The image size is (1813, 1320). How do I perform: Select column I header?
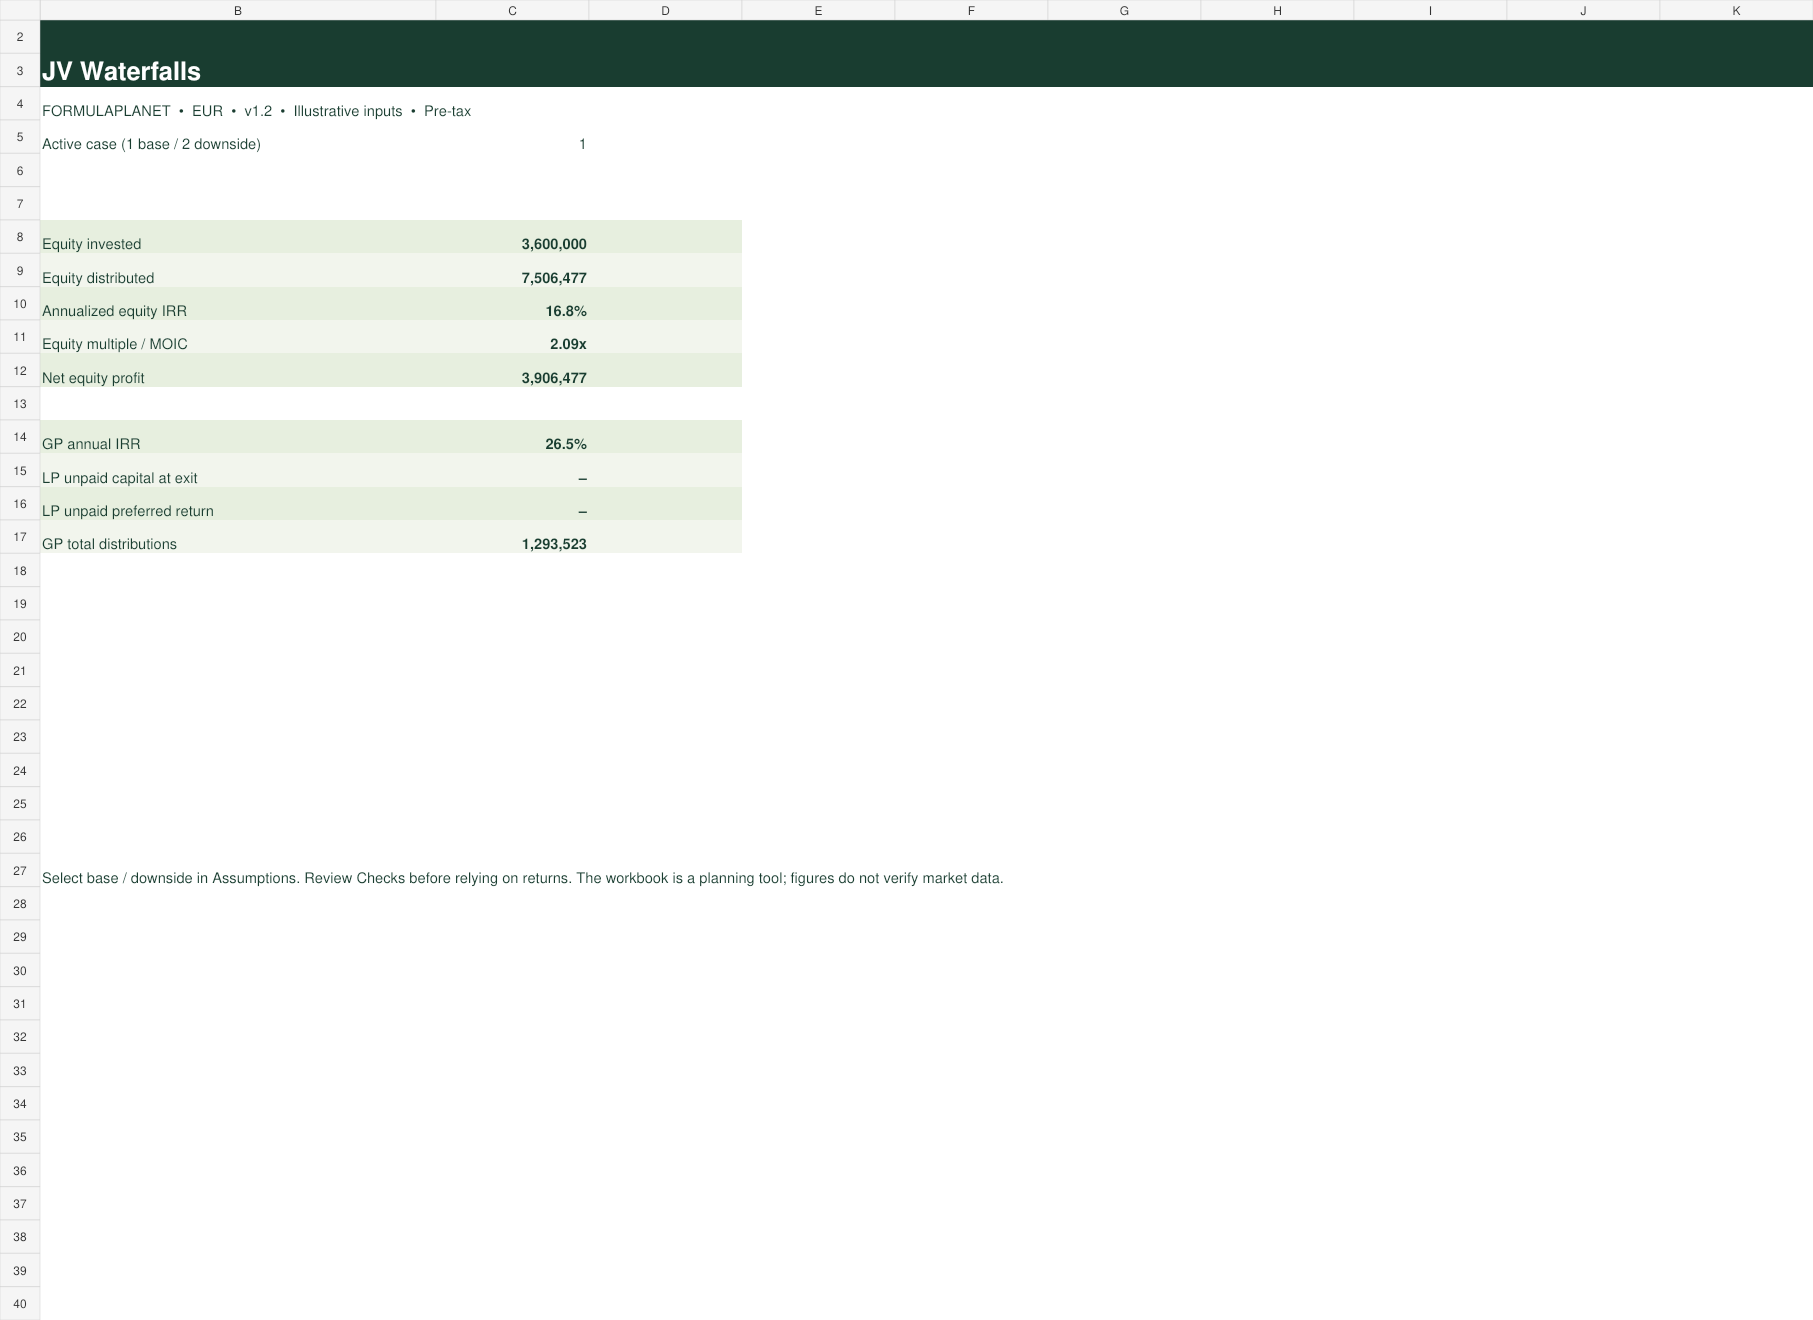[1430, 10]
